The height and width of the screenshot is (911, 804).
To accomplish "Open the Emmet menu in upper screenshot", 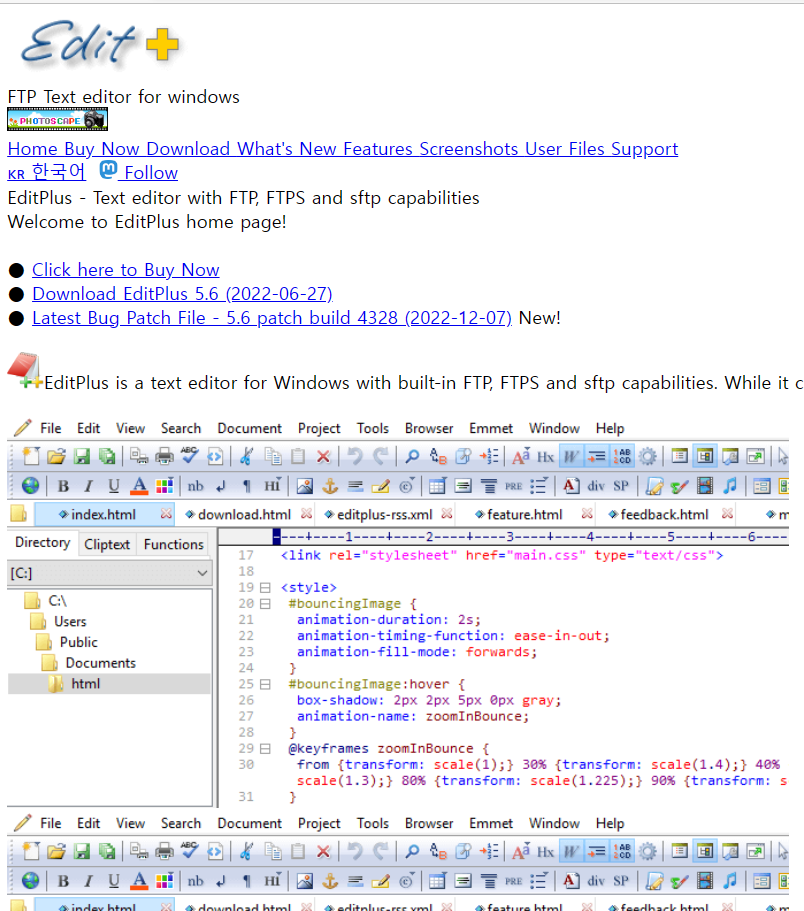I will (491, 428).
